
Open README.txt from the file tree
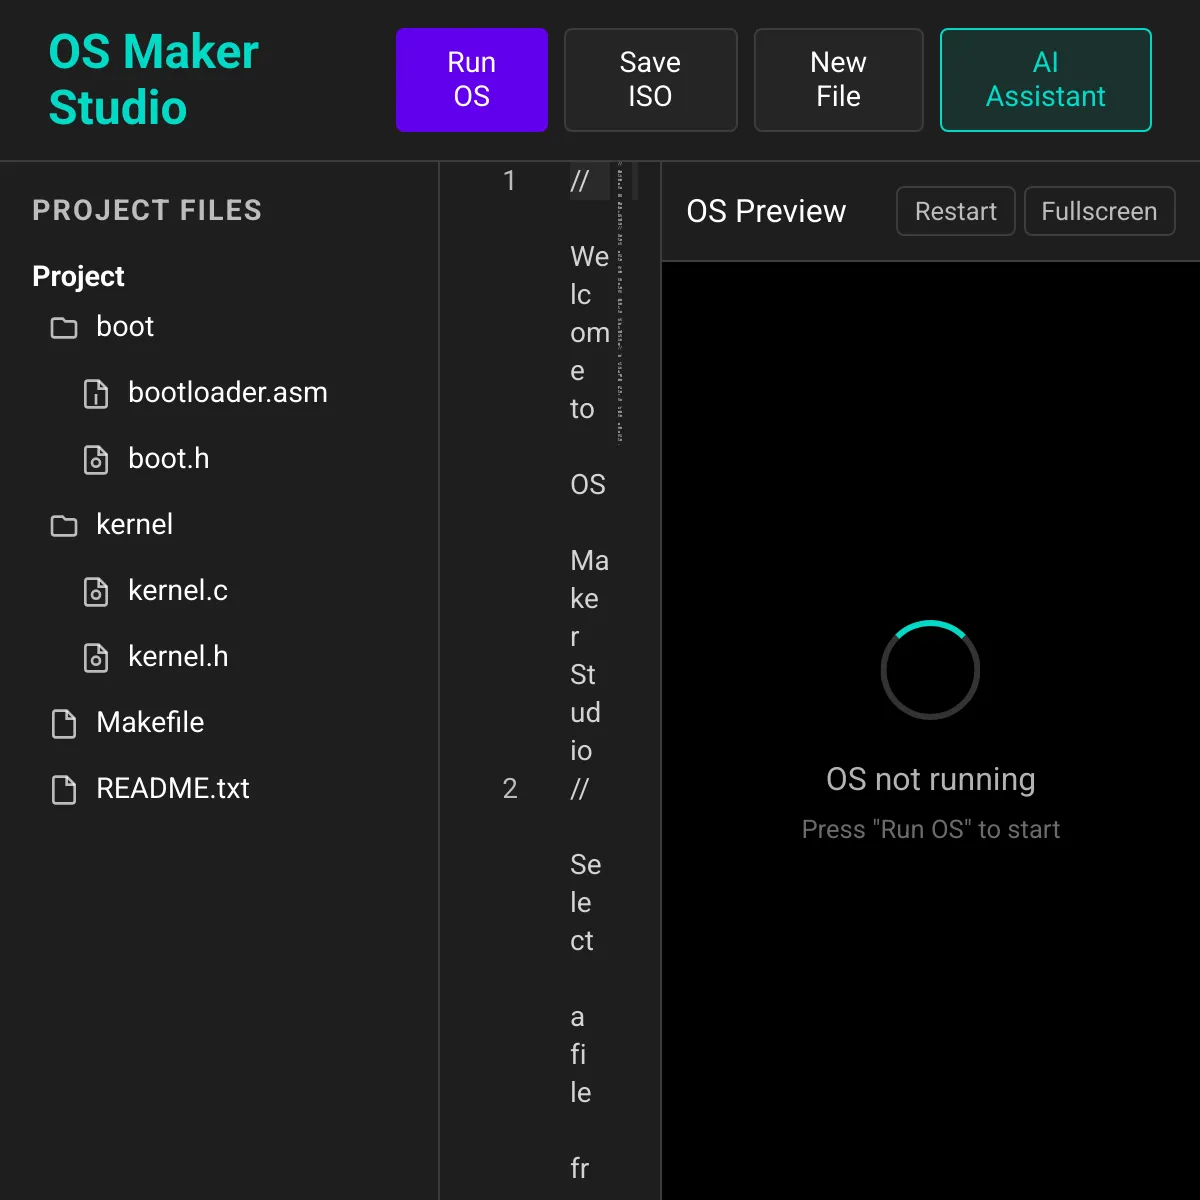point(173,789)
